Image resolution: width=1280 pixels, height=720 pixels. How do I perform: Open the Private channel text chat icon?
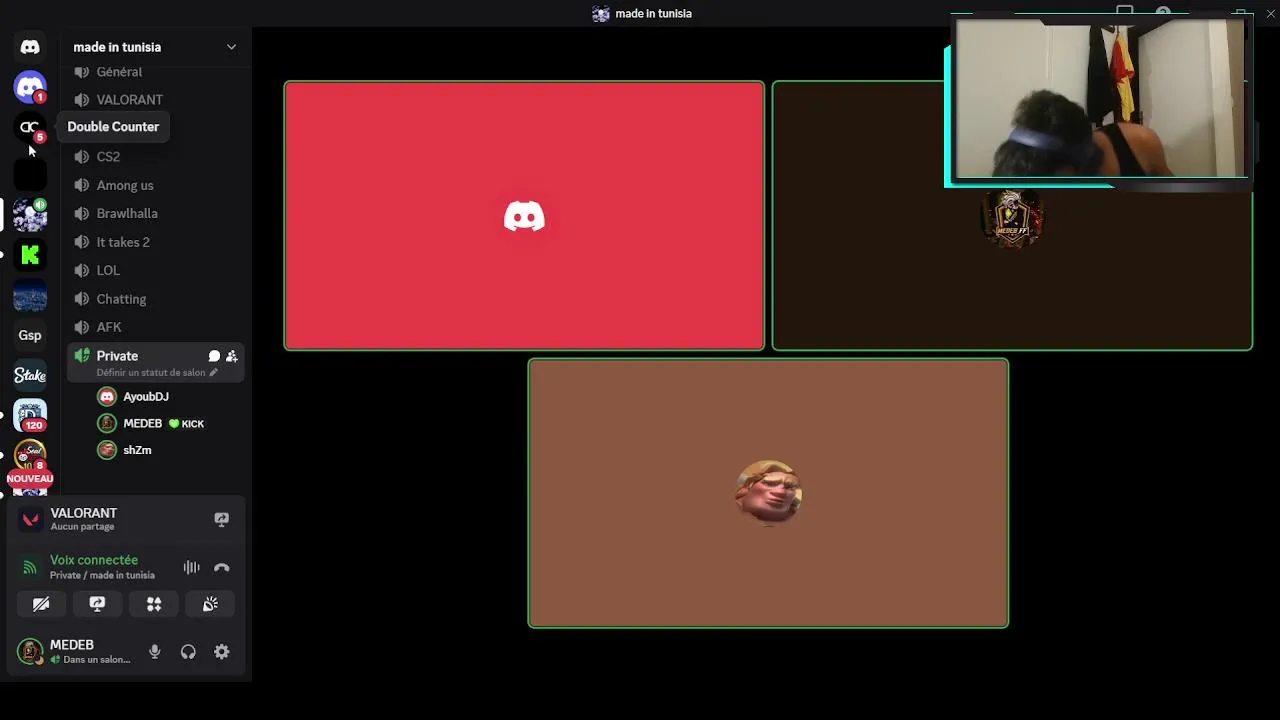click(214, 356)
